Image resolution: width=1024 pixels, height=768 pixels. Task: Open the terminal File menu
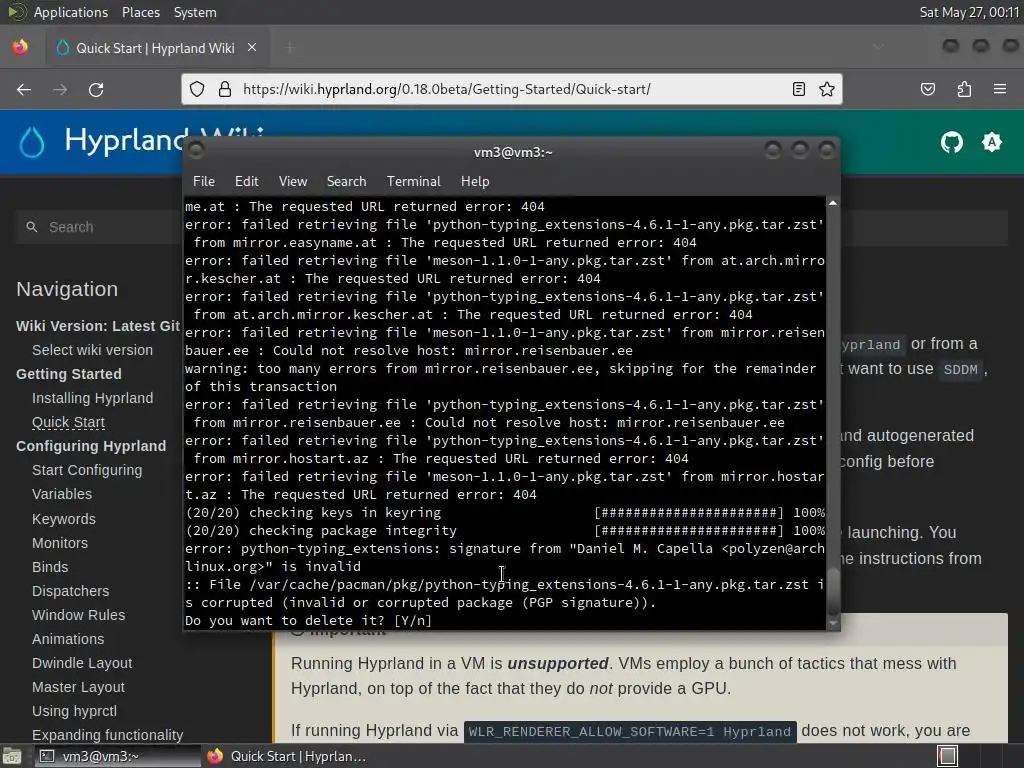tap(204, 182)
